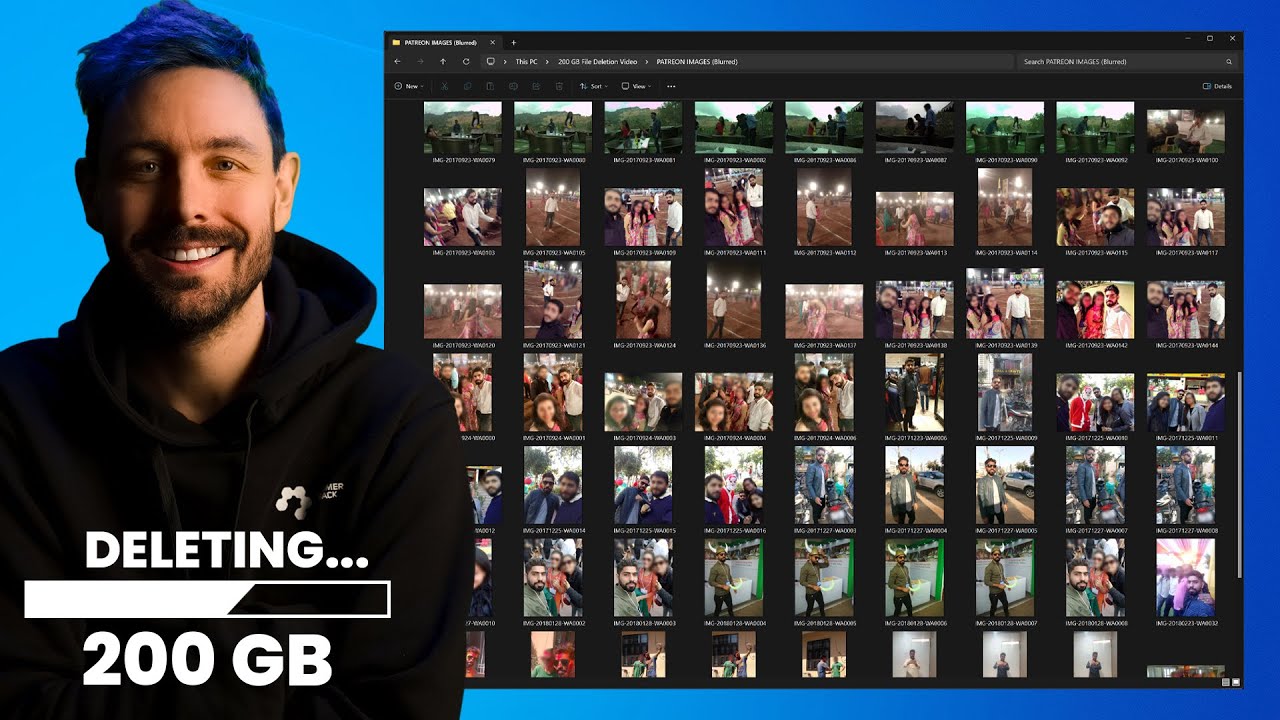Open the New dropdown menu
This screenshot has height=720, width=1280.
pos(409,87)
